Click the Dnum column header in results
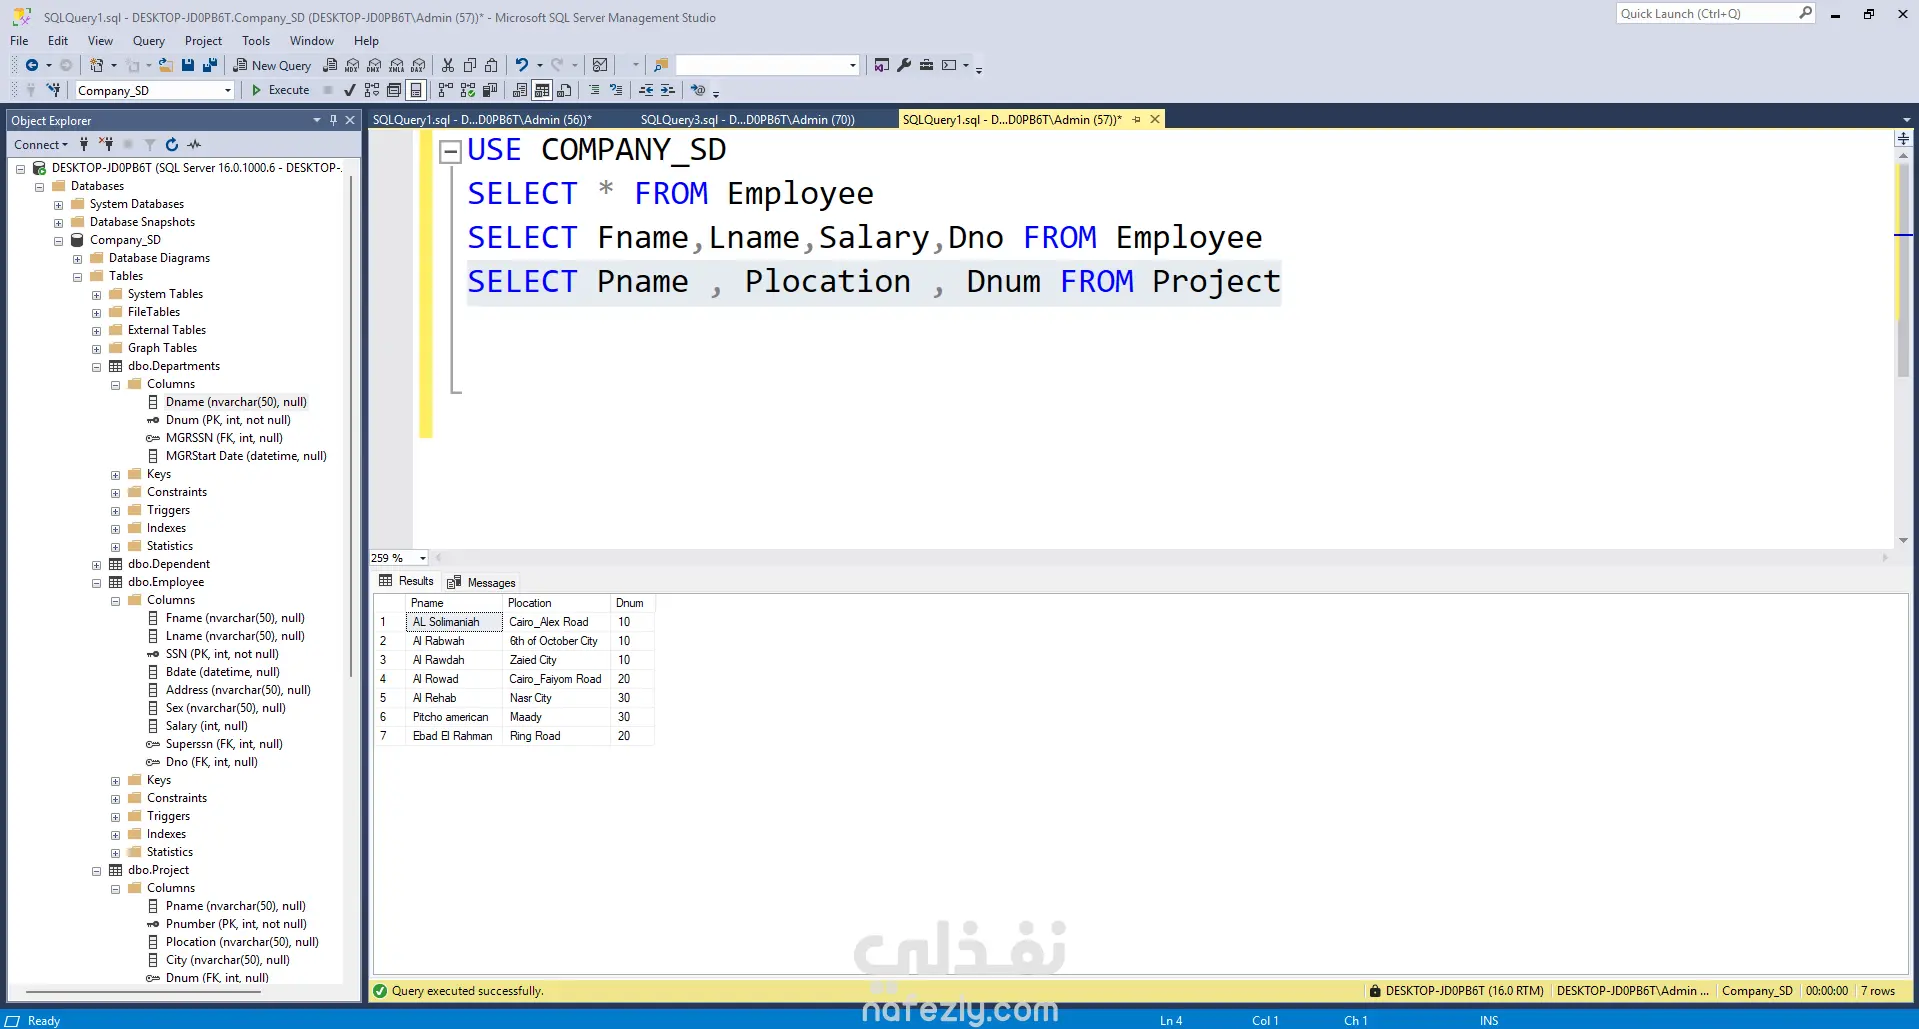This screenshot has height=1029, width=1919. coord(632,603)
